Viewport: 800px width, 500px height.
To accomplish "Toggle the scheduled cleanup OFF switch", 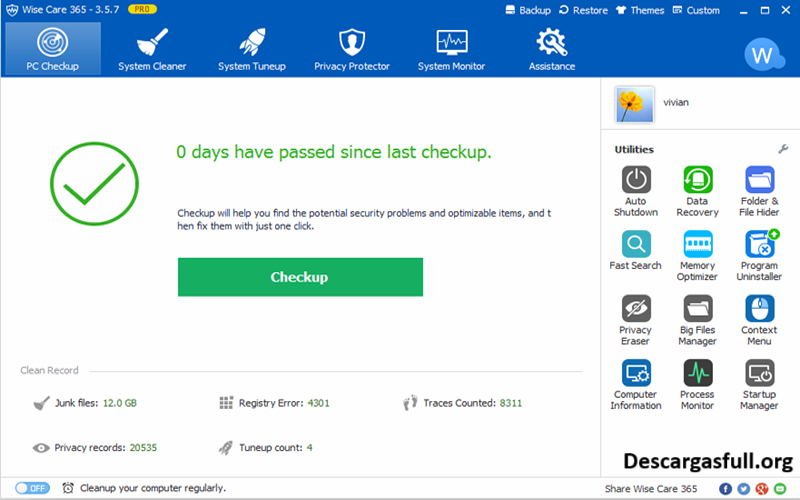I will point(32,488).
